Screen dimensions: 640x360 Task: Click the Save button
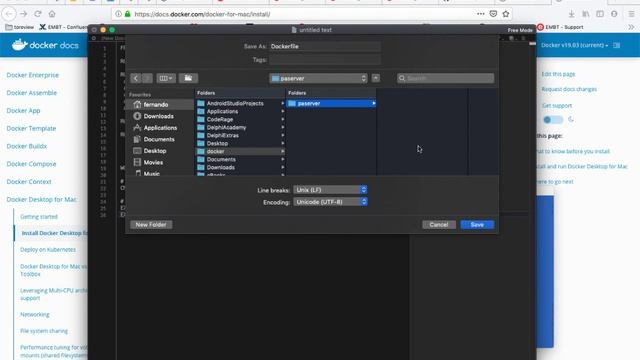click(x=477, y=224)
